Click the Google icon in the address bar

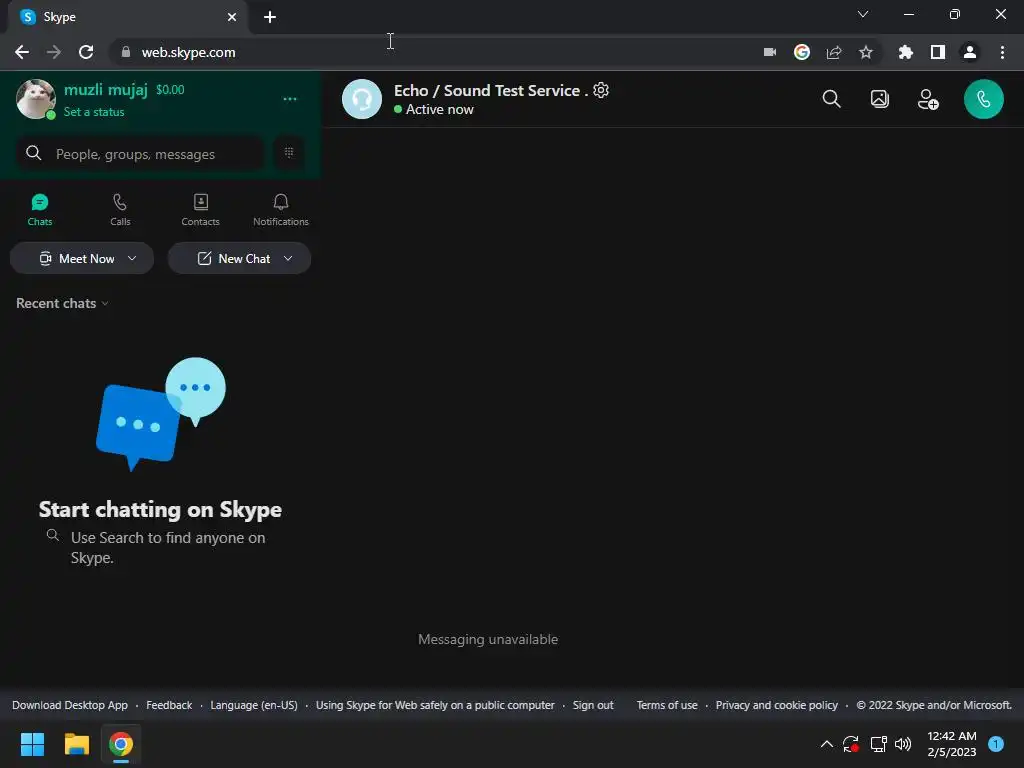[x=802, y=52]
